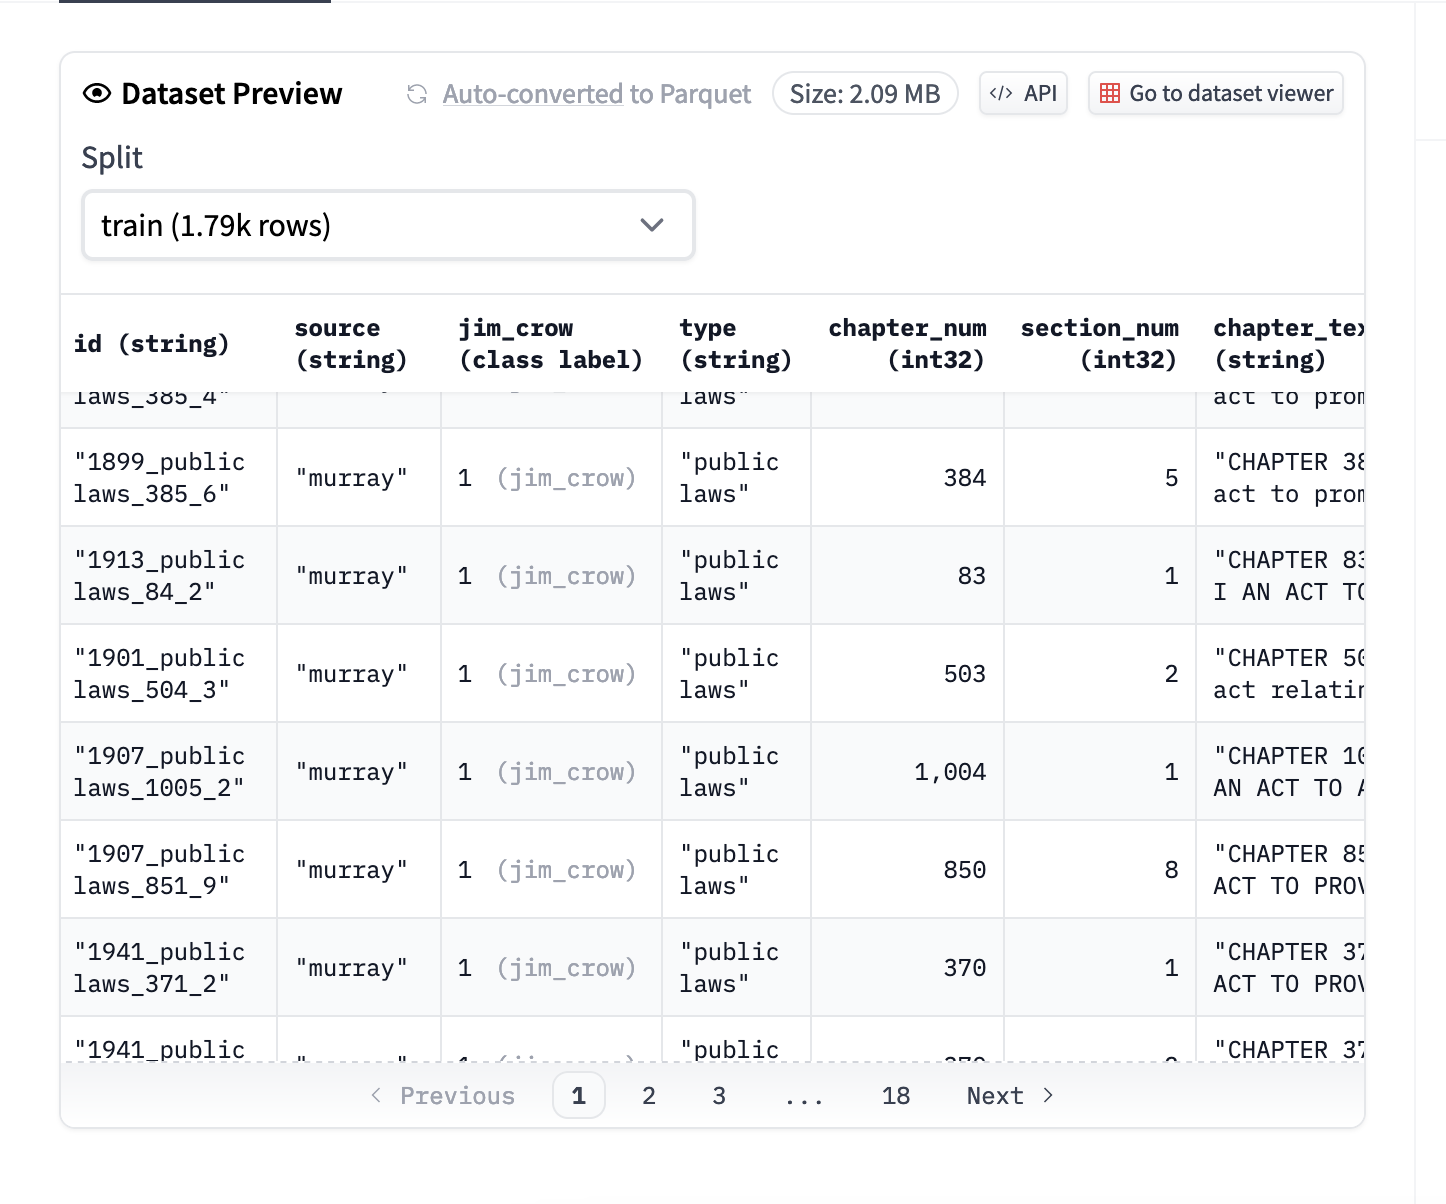Select cell "1913_public laws_84_2"
The width and height of the screenshot is (1446, 1204).
tap(160, 576)
